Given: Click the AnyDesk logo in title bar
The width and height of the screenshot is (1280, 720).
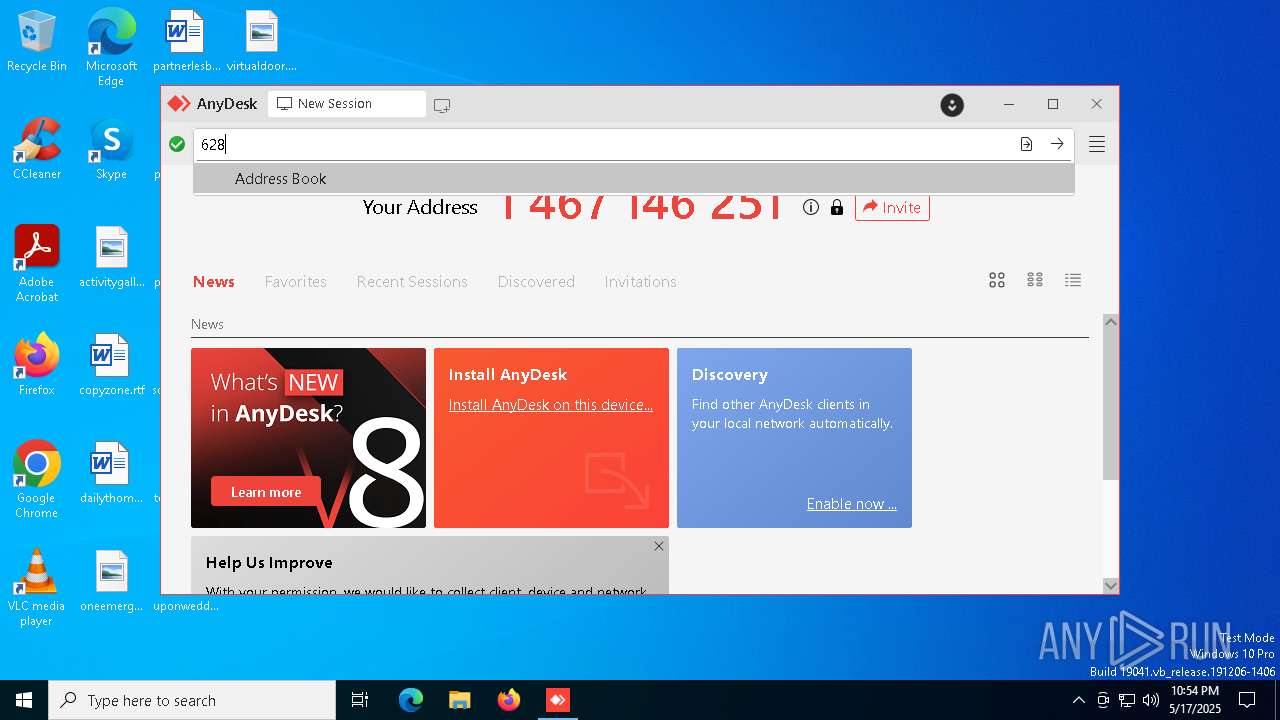Looking at the screenshot, I should tap(178, 104).
